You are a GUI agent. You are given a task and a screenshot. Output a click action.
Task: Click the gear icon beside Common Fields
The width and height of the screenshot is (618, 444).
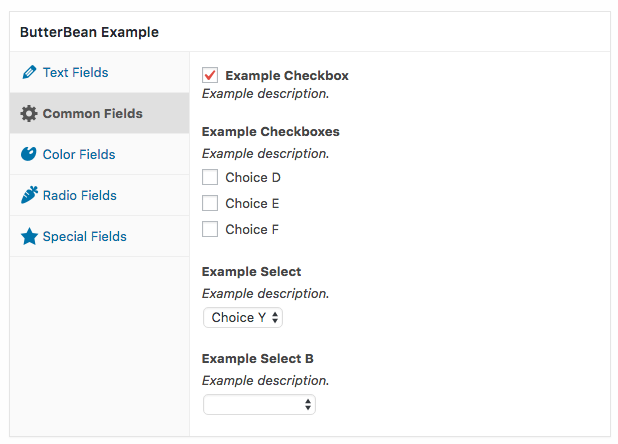(29, 113)
